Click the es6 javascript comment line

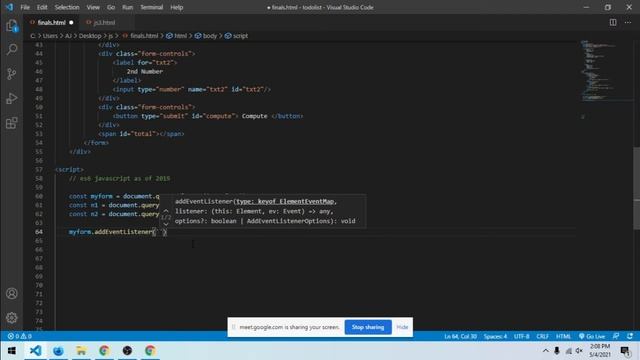(119, 178)
